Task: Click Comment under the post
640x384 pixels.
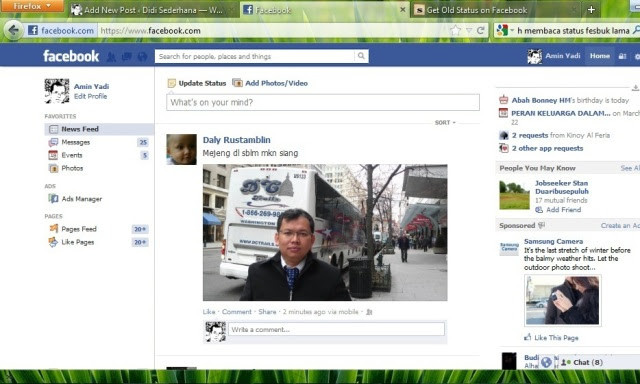Action: (237, 312)
